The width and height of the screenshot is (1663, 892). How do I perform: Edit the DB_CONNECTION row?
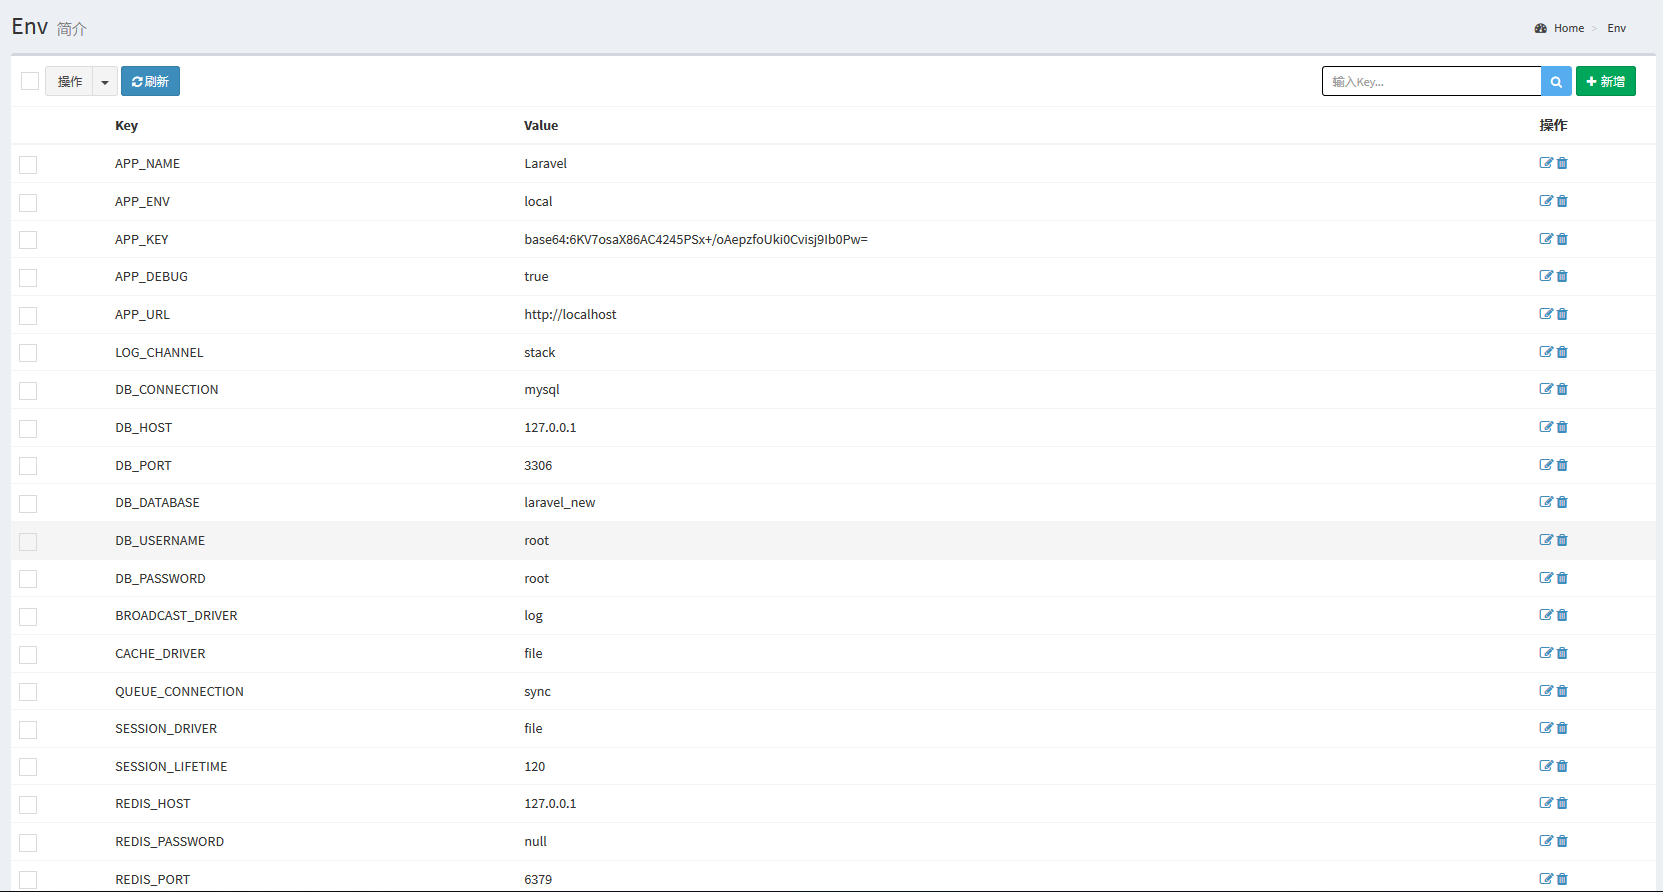click(1546, 389)
